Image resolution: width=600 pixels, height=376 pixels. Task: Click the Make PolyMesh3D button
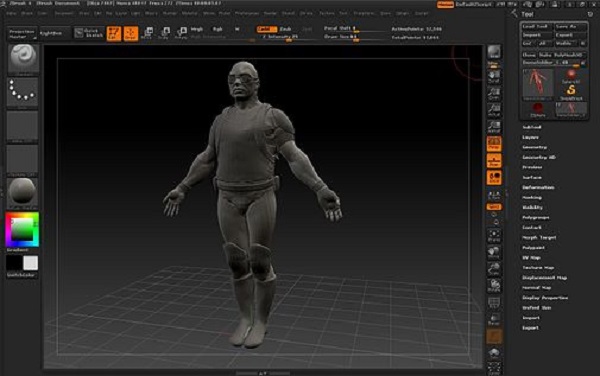point(561,55)
